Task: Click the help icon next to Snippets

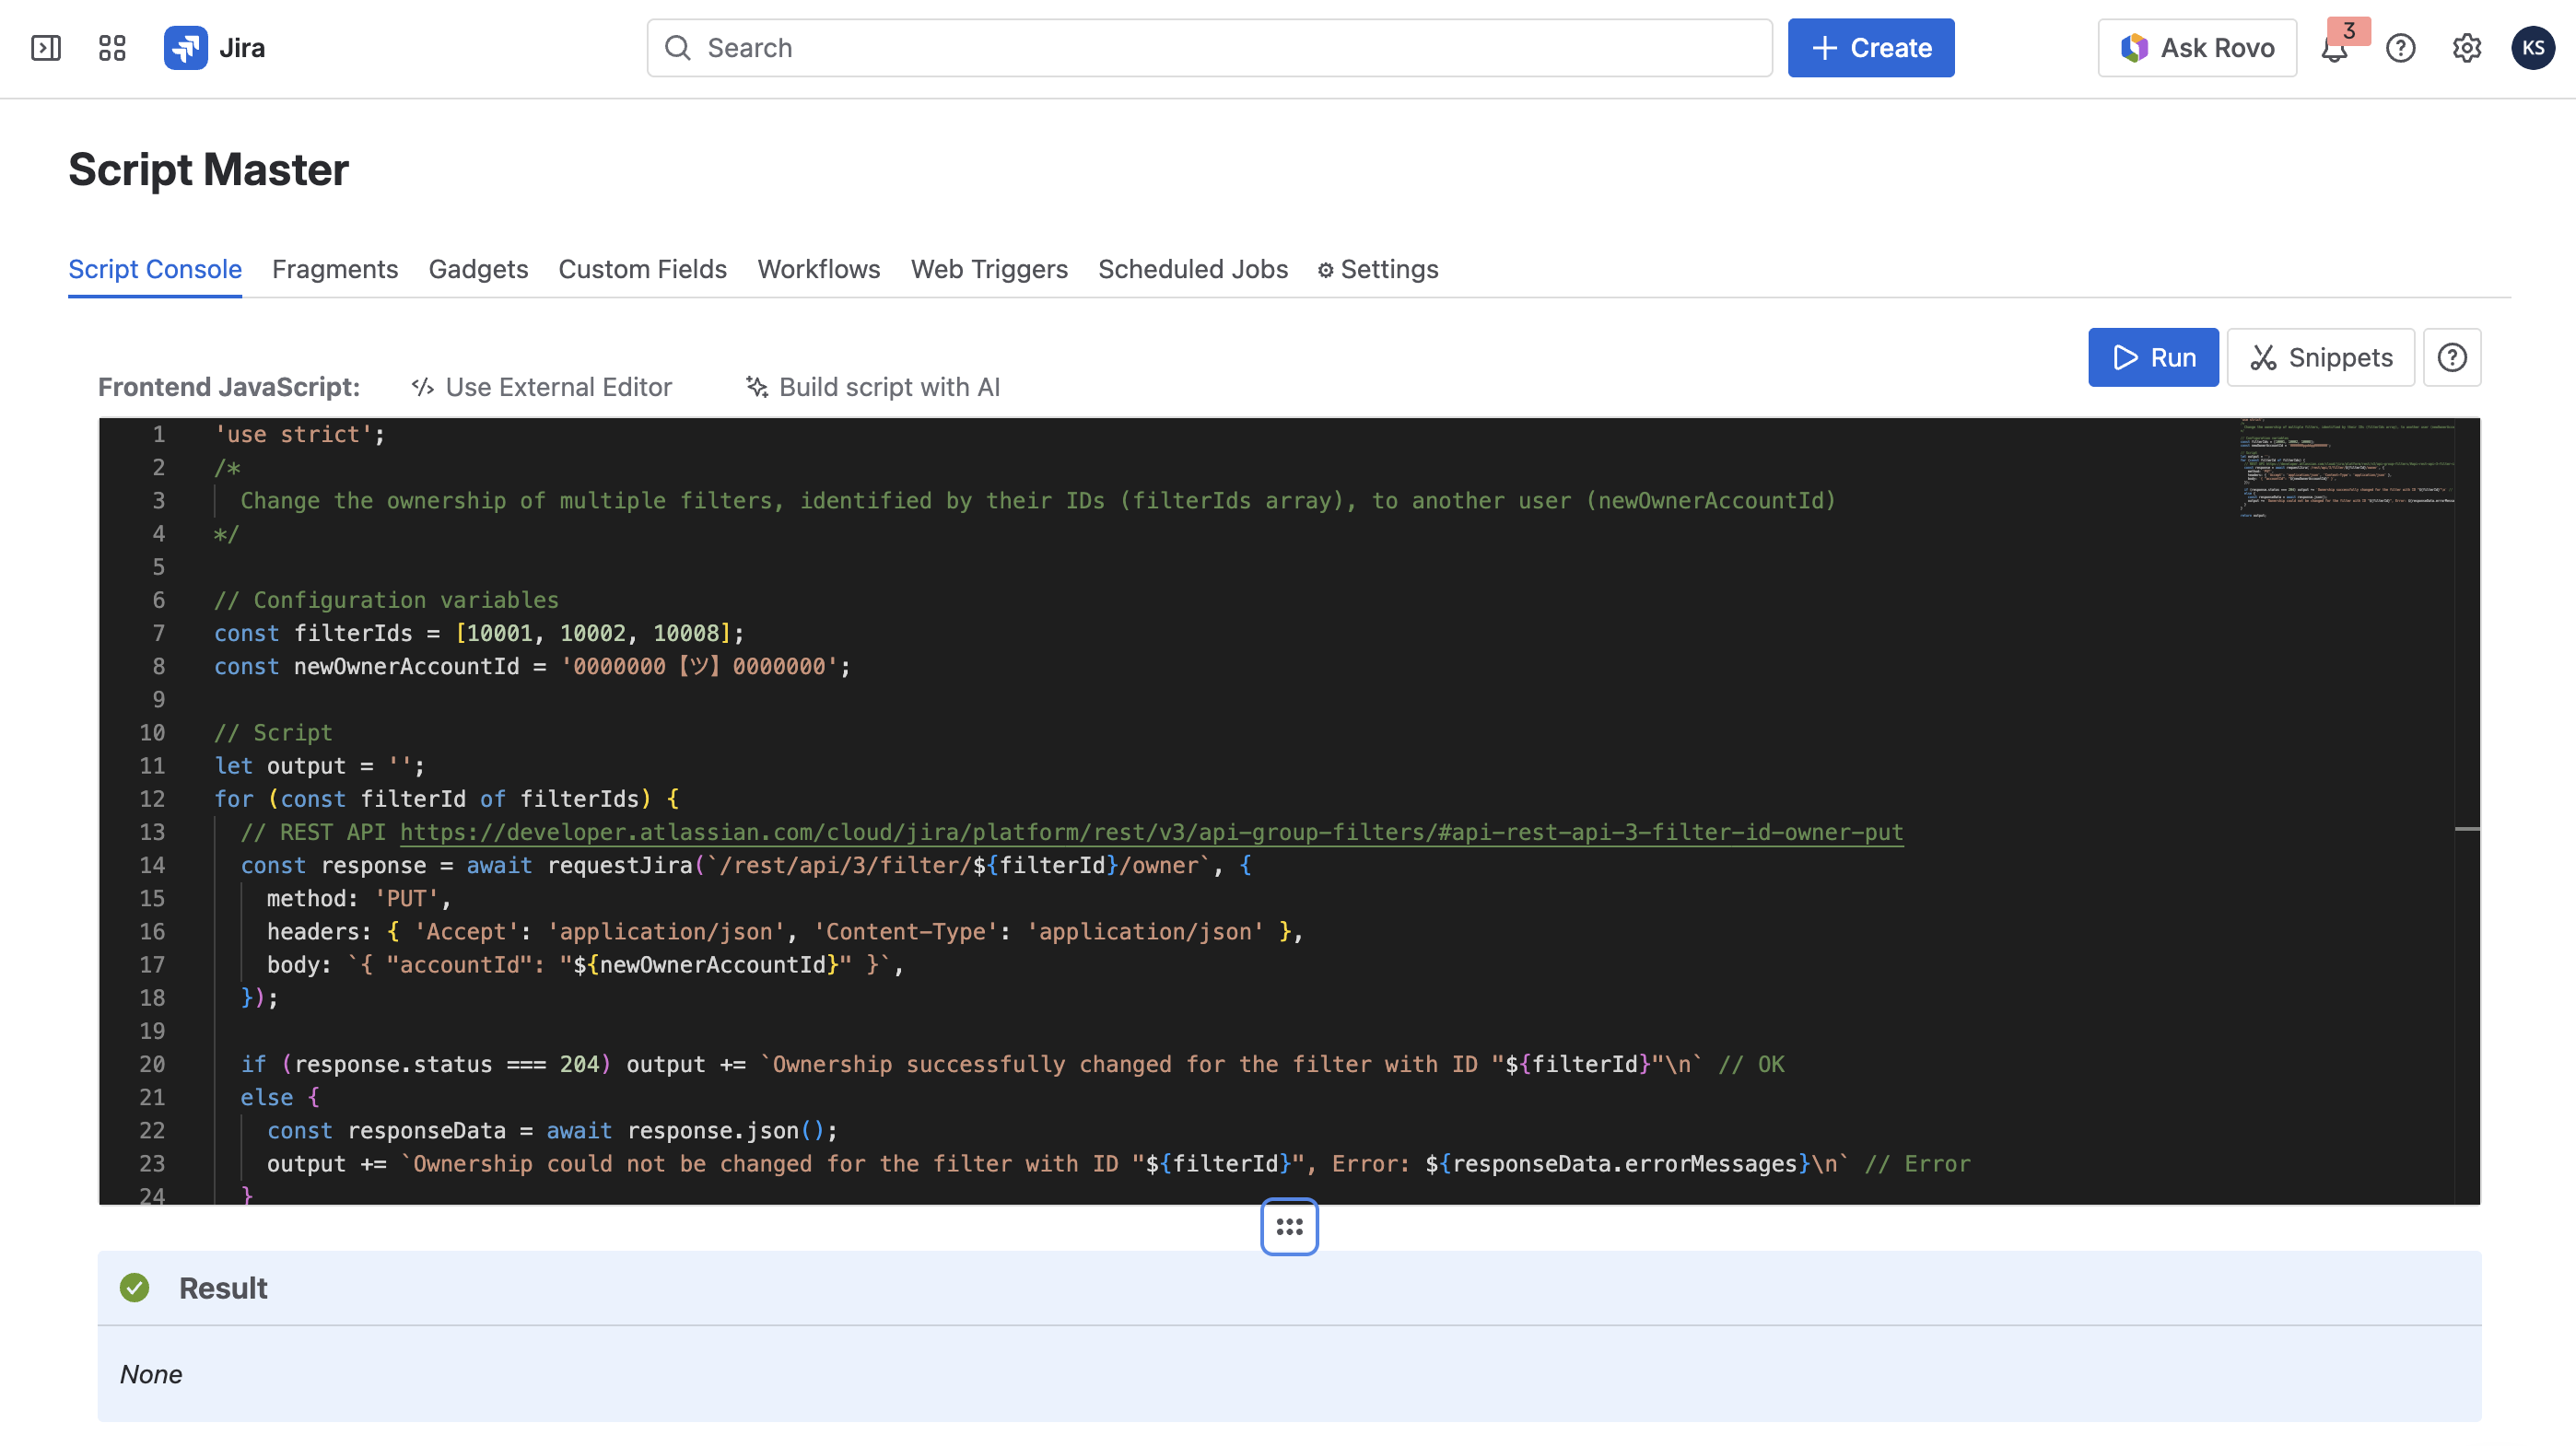Action: 2451,357
